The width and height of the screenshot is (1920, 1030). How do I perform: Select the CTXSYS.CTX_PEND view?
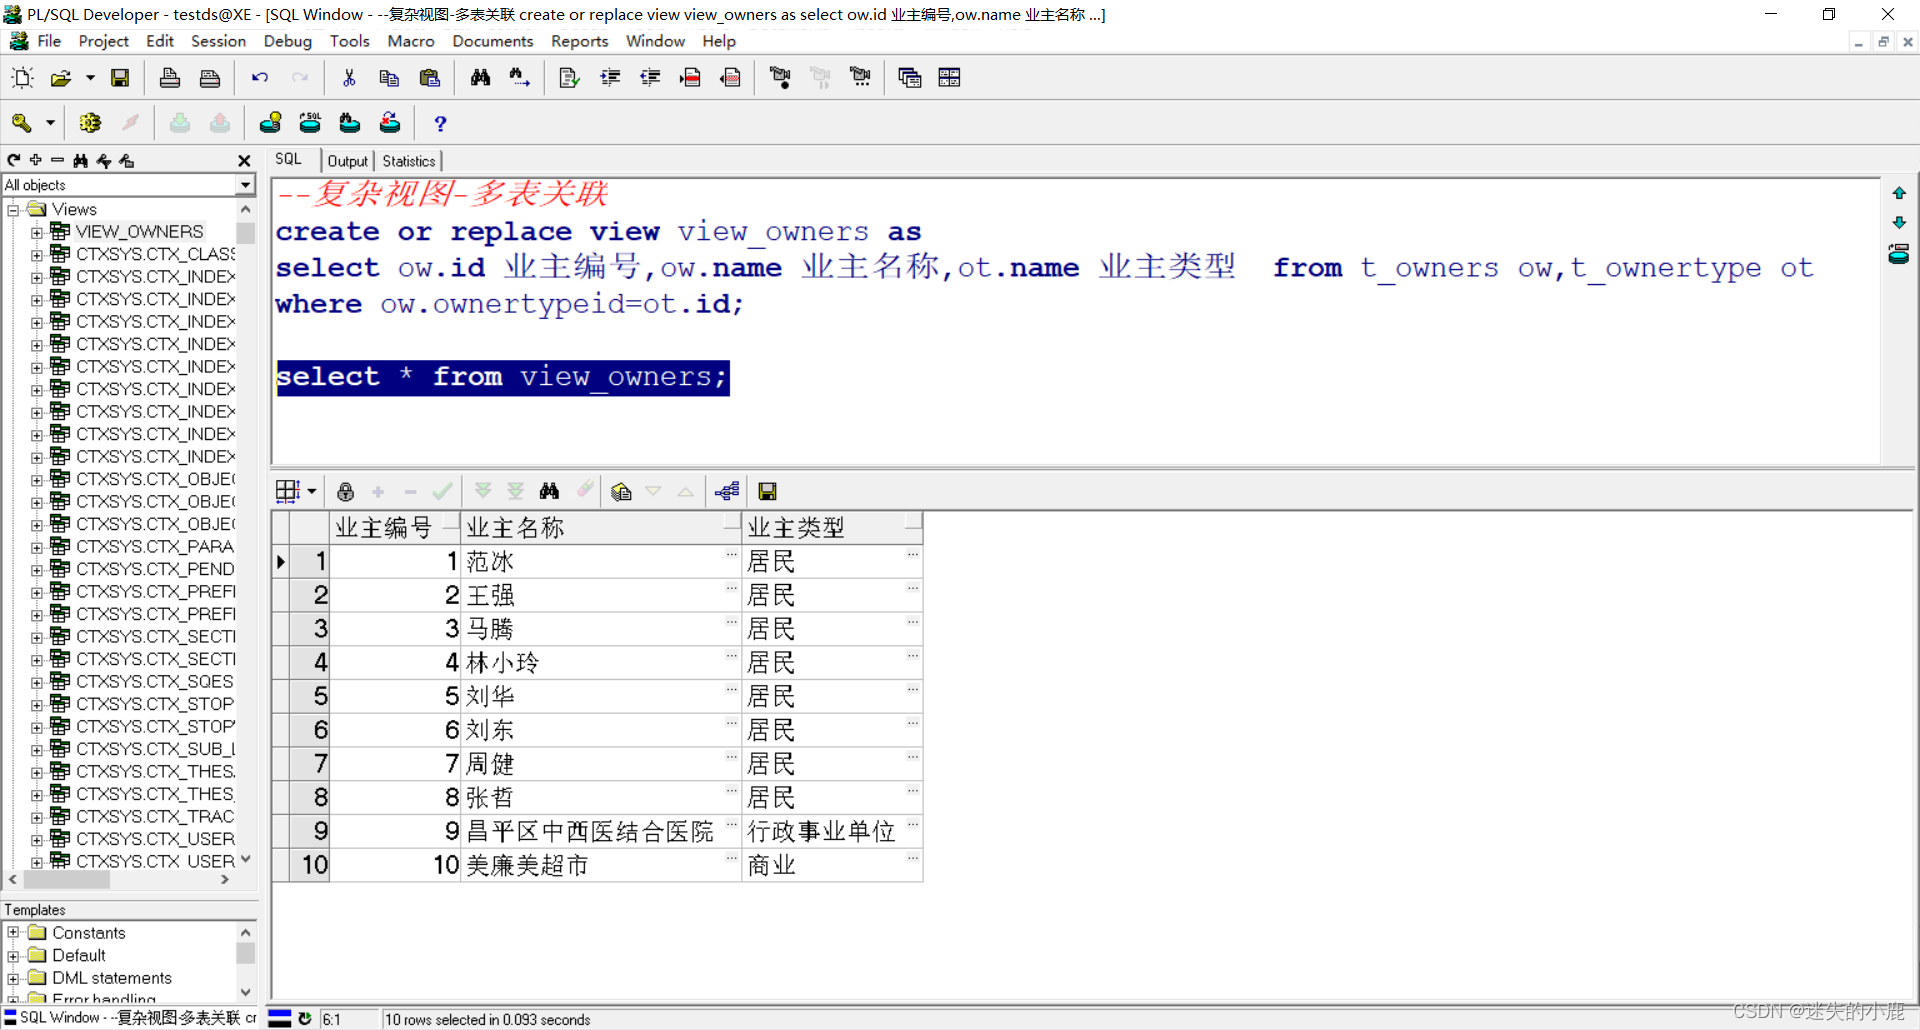155,569
